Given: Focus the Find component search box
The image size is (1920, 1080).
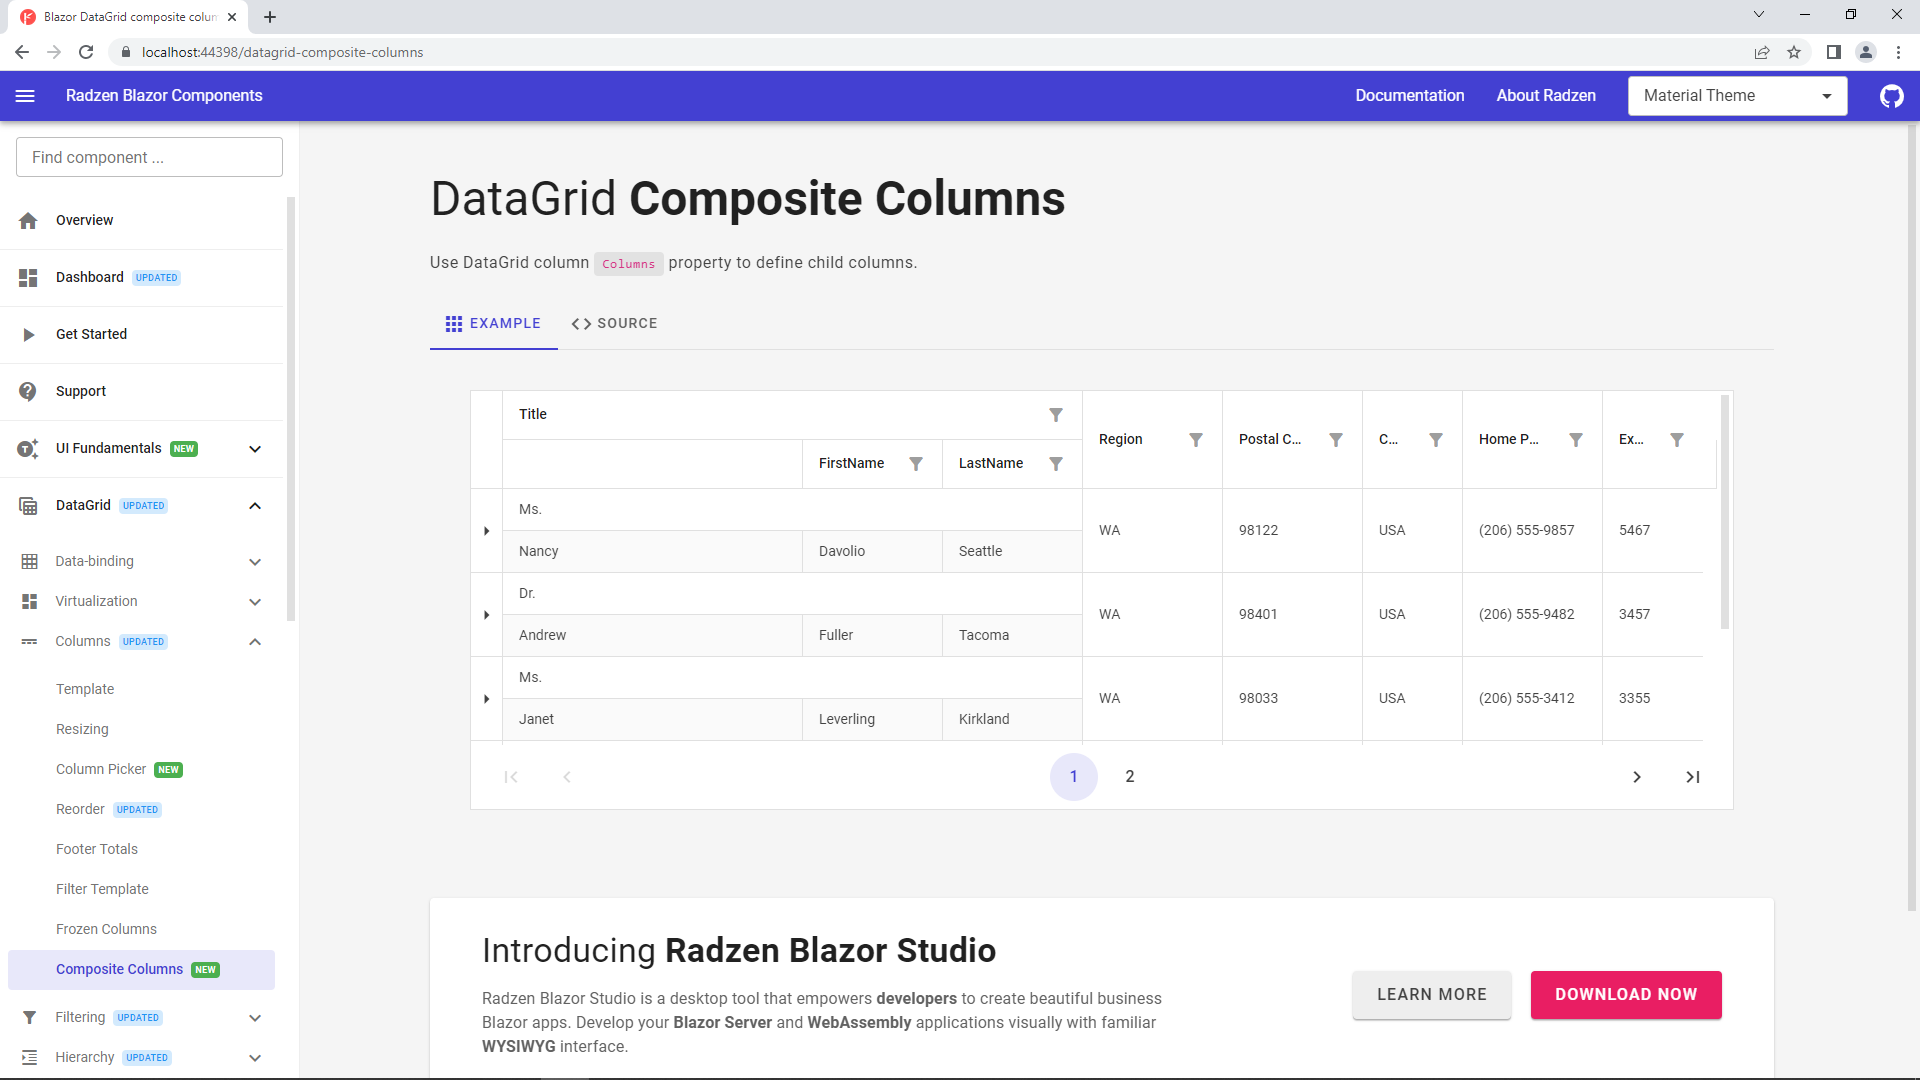Looking at the screenshot, I should click(x=149, y=158).
